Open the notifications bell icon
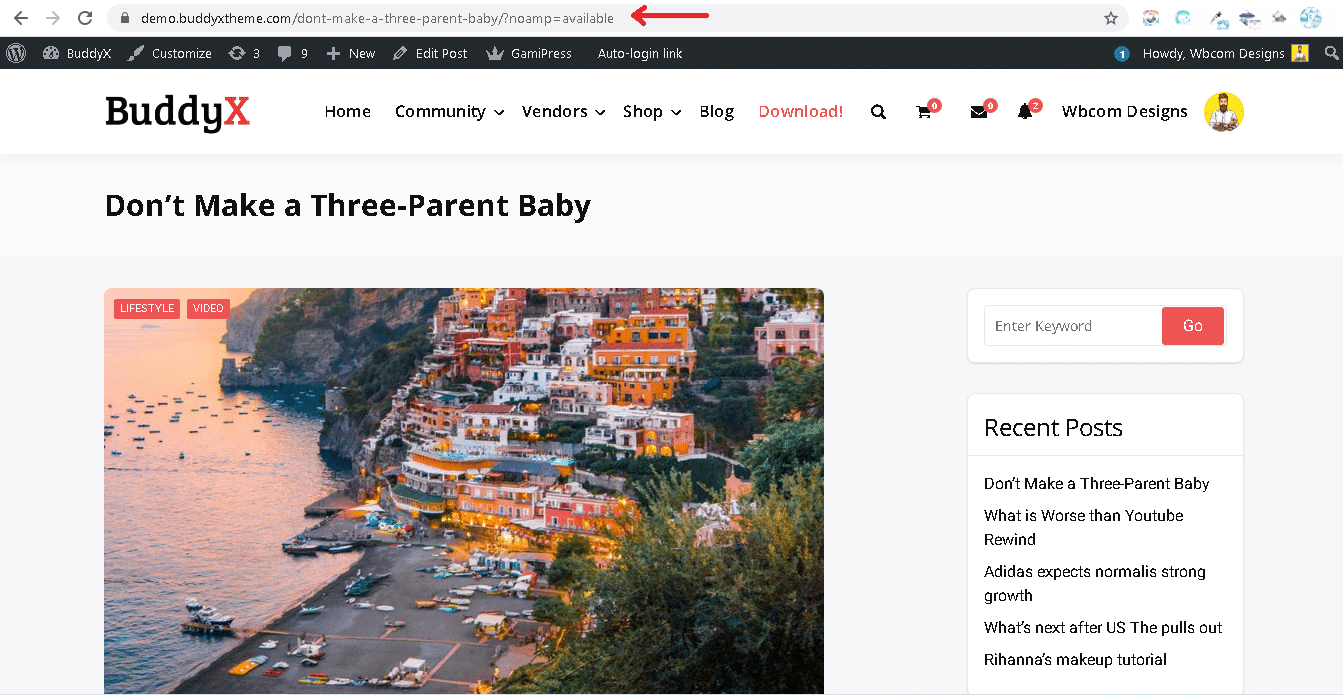Viewport: 1343px width, 695px height. click(x=1025, y=112)
